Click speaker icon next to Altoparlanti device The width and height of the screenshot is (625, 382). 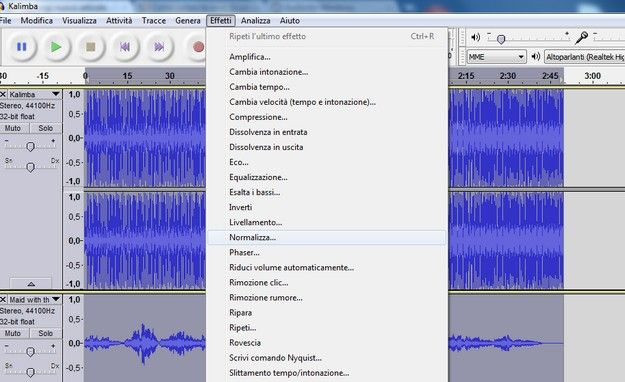pyautogui.click(x=536, y=57)
